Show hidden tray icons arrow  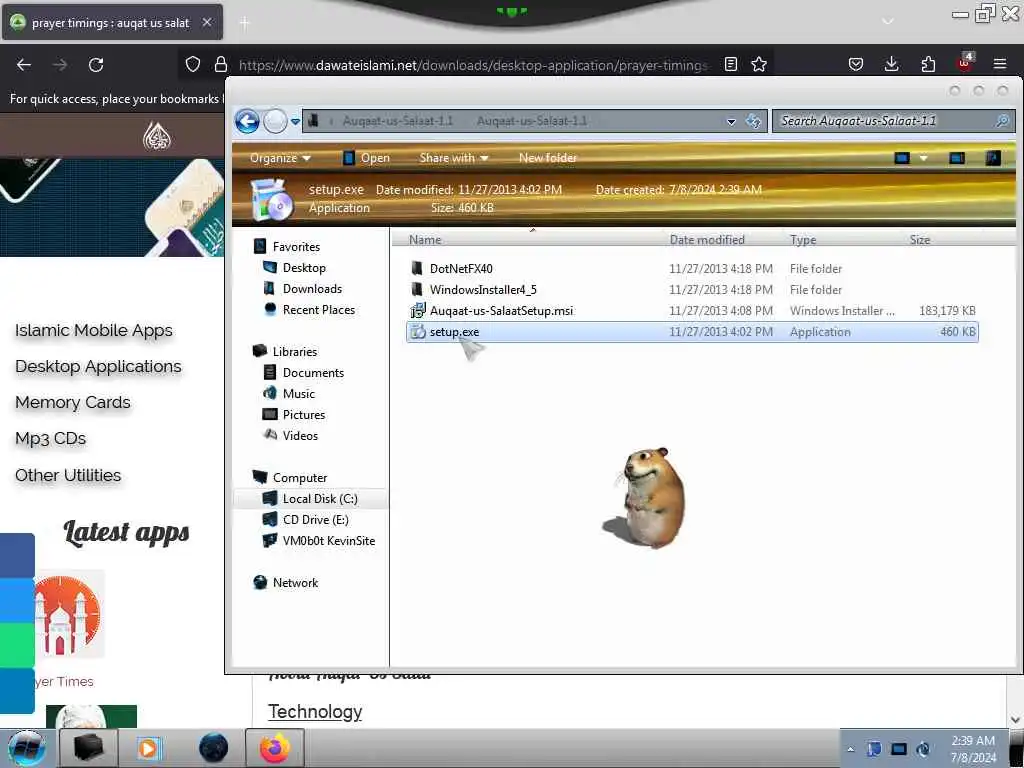(850, 749)
